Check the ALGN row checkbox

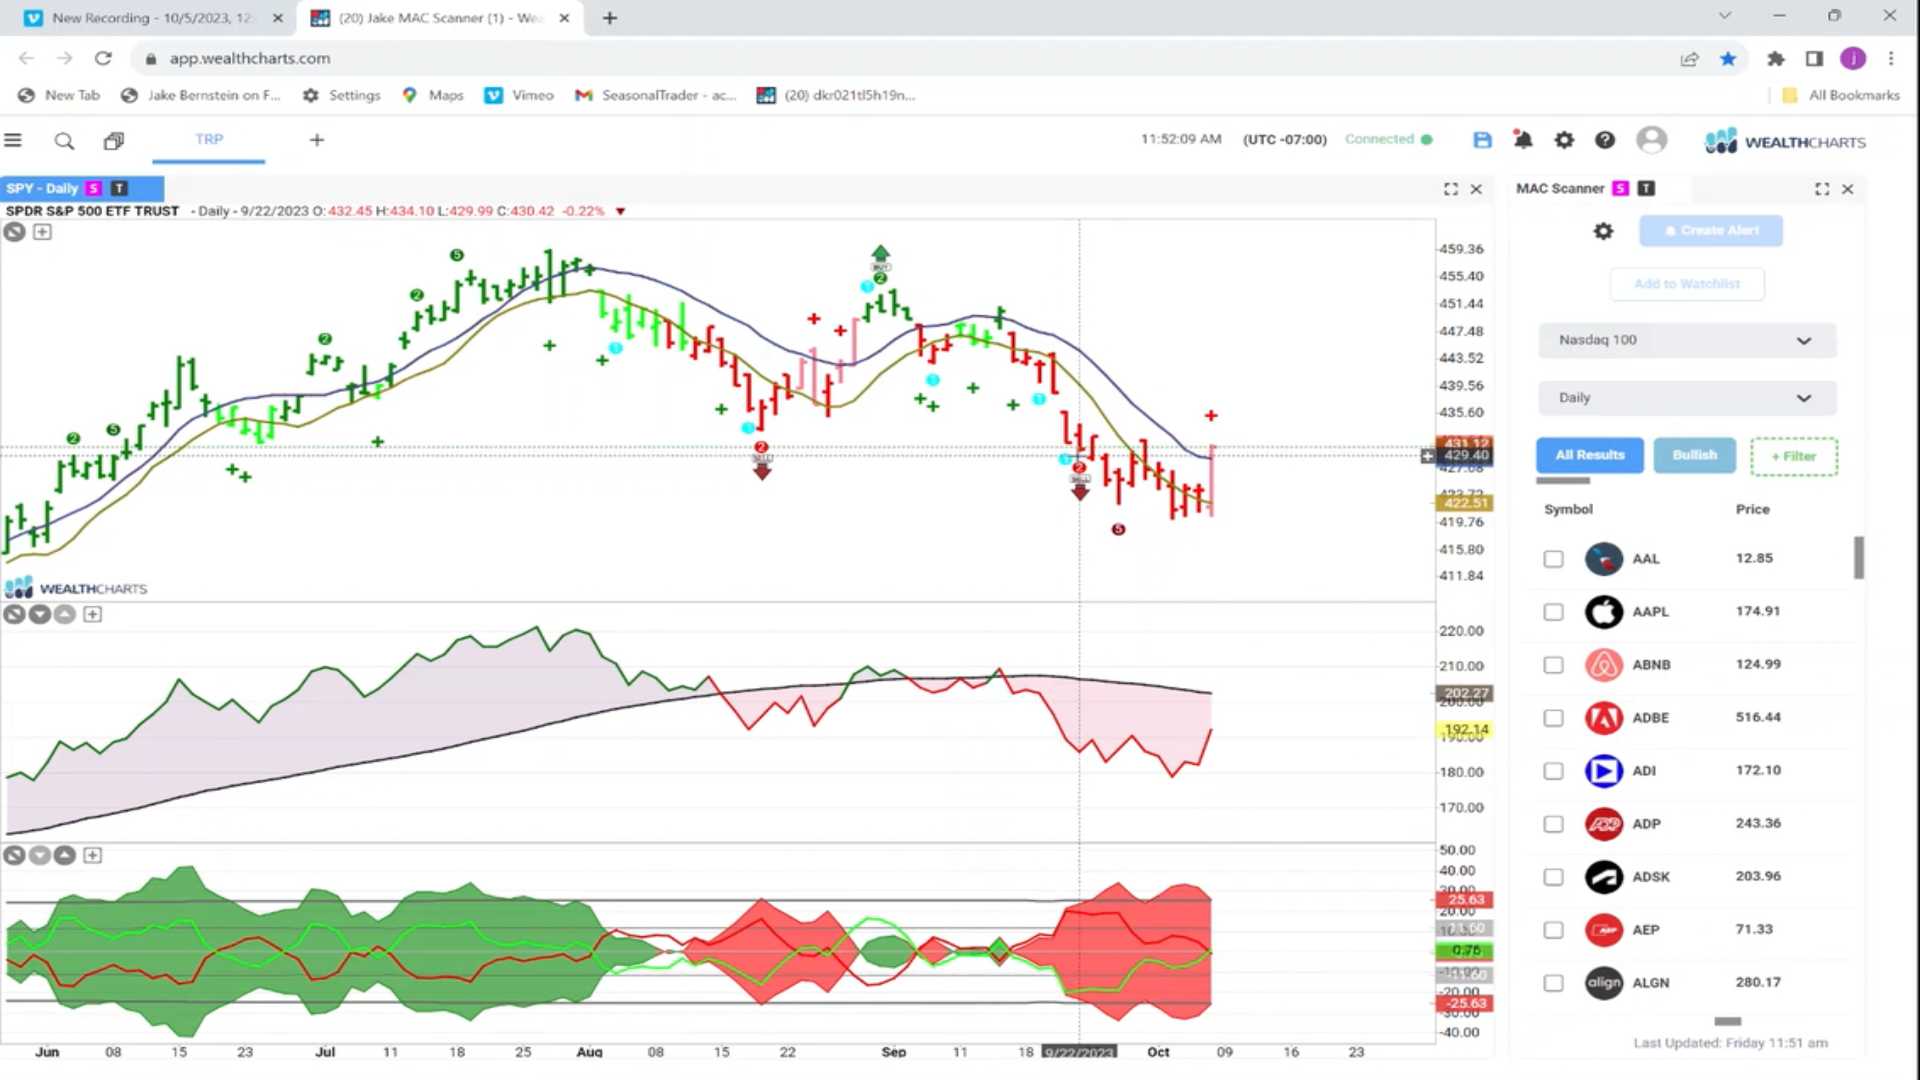point(1553,983)
